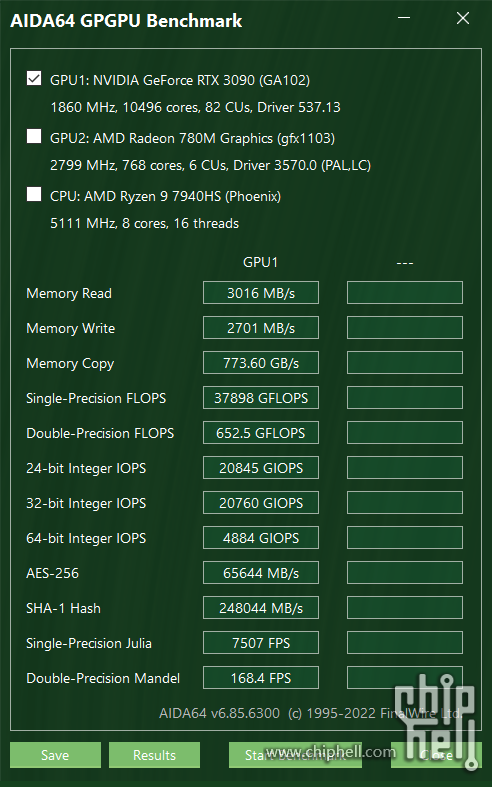Image resolution: width=492 pixels, height=787 pixels.
Task: Open the Results button
Action: coord(154,755)
